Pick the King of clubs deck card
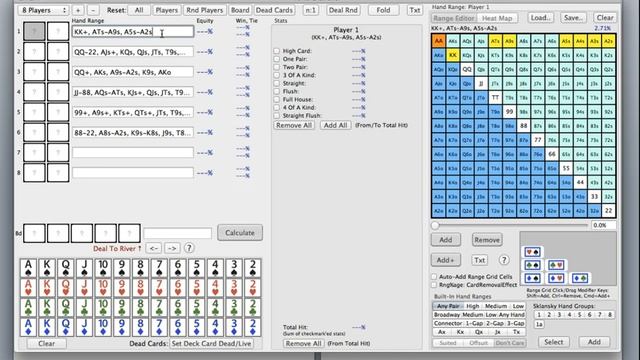The image size is (640, 360). [47, 307]
